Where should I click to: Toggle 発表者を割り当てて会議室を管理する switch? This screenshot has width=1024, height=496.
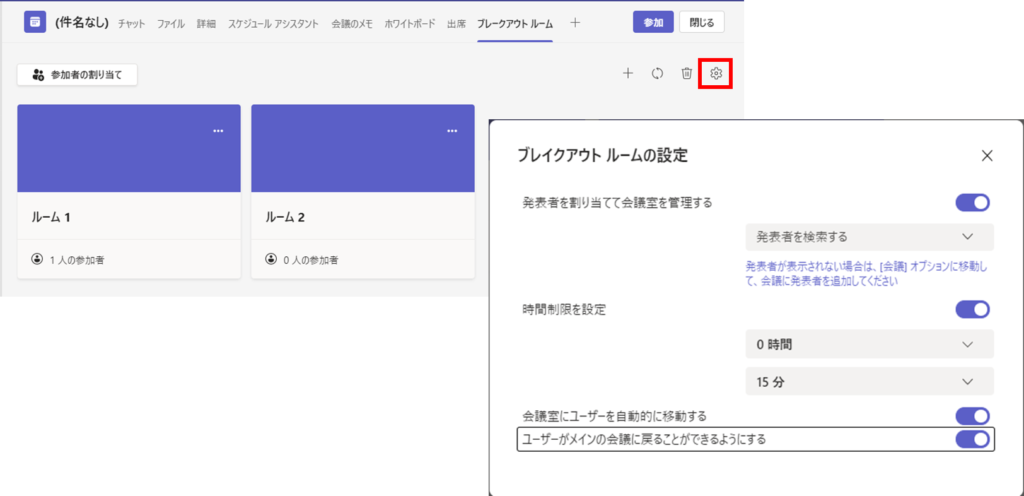pos(972,203)
